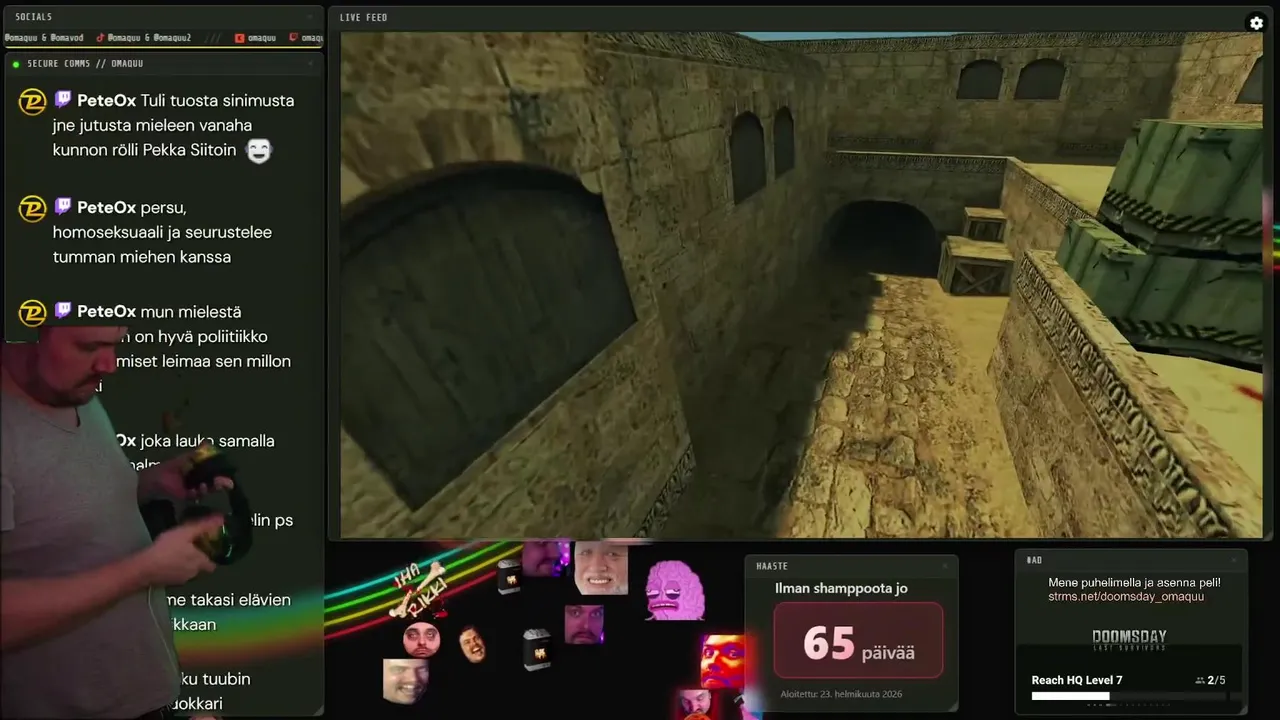Click the 'Ilman shamppoota jo' heading
Image resolution: width=1280 pixels, height=720 pixels.
tap(841, 588)
